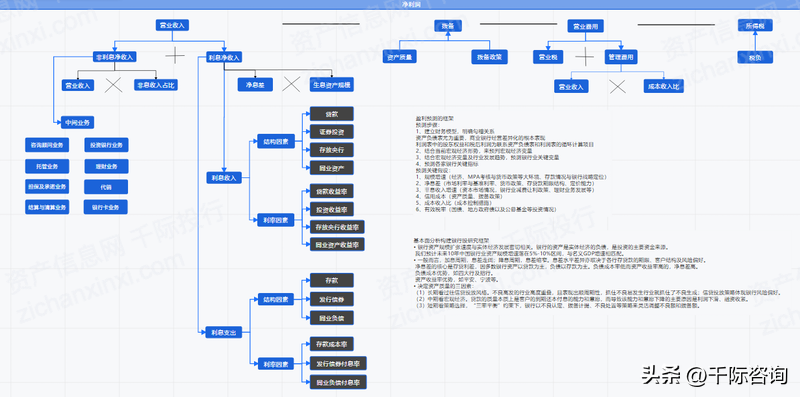
Task: Select the 同业资产收益率 node
Action: point(337,244)
